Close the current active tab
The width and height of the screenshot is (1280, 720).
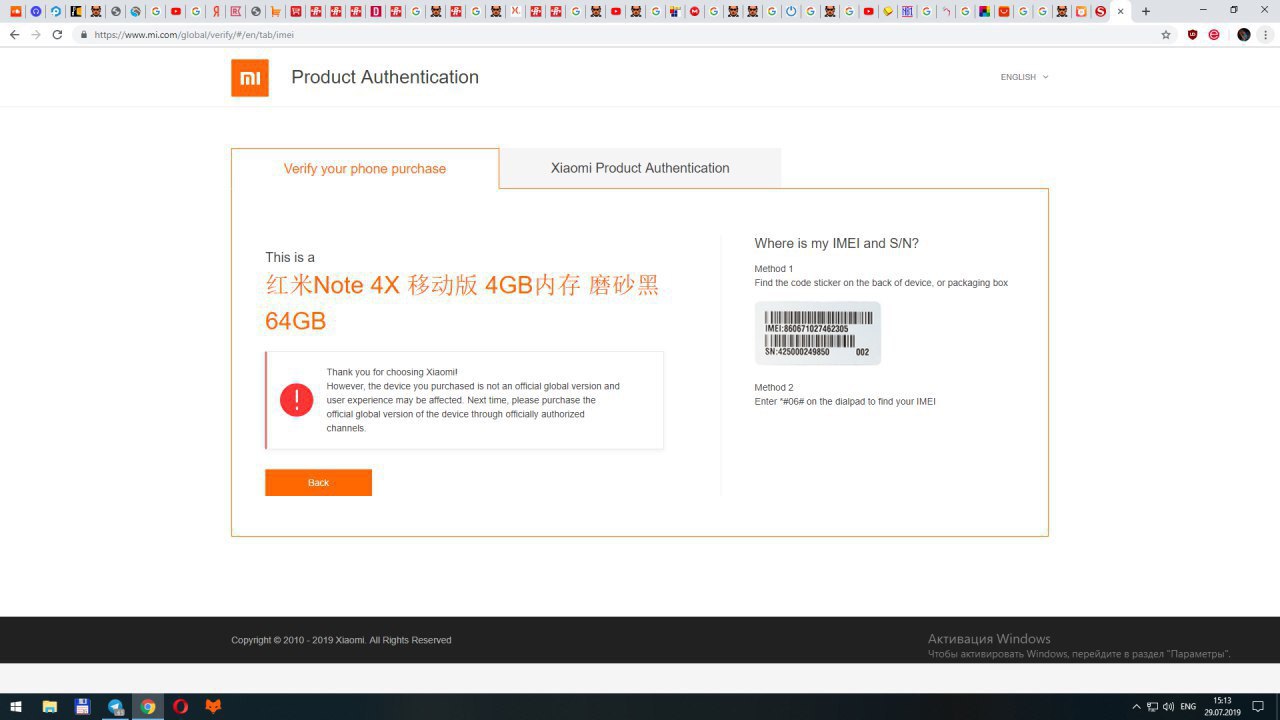tap(1120, 11)
